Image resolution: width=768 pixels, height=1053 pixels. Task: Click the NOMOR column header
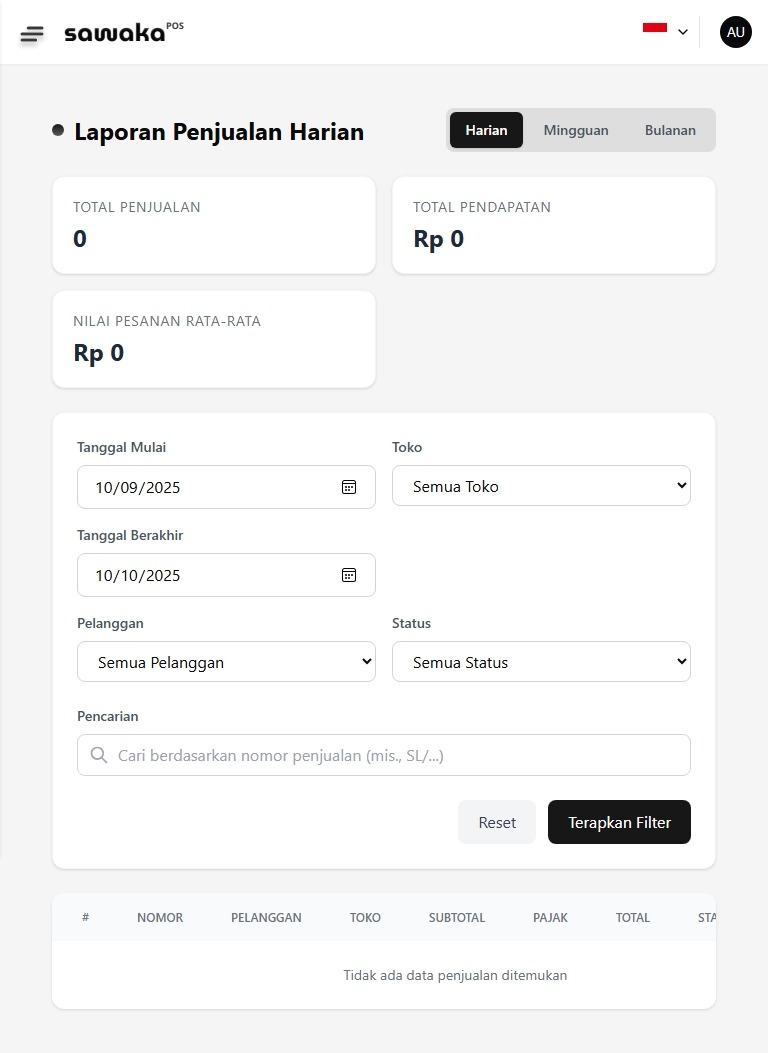tap(160, 918)
